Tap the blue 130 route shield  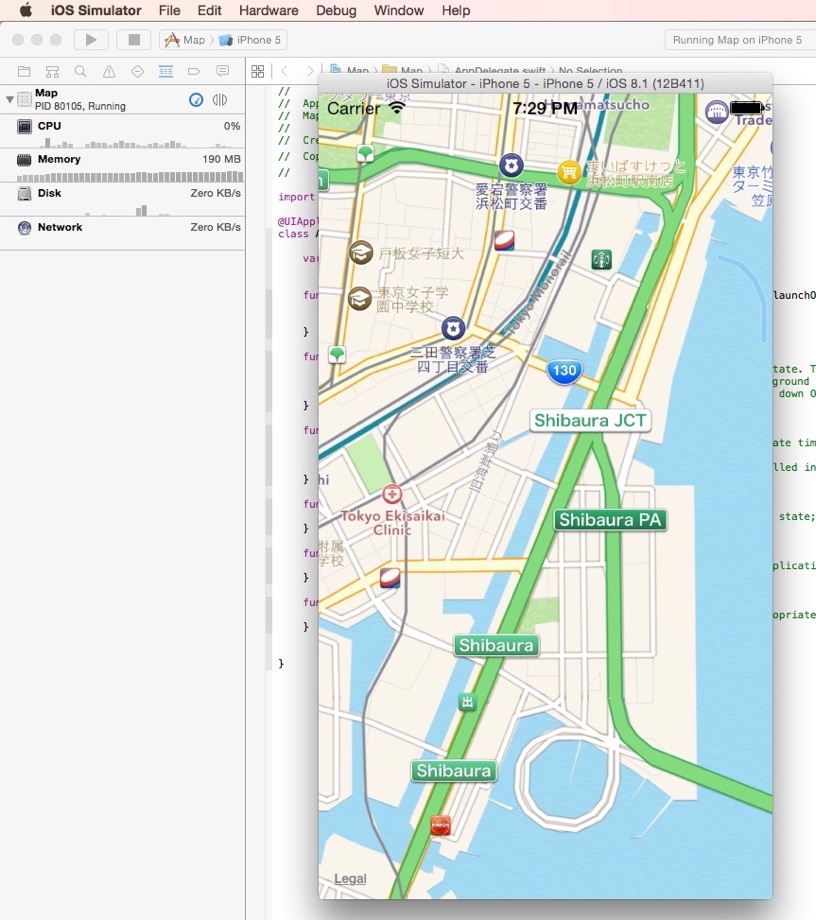click(x=564, y=371)
